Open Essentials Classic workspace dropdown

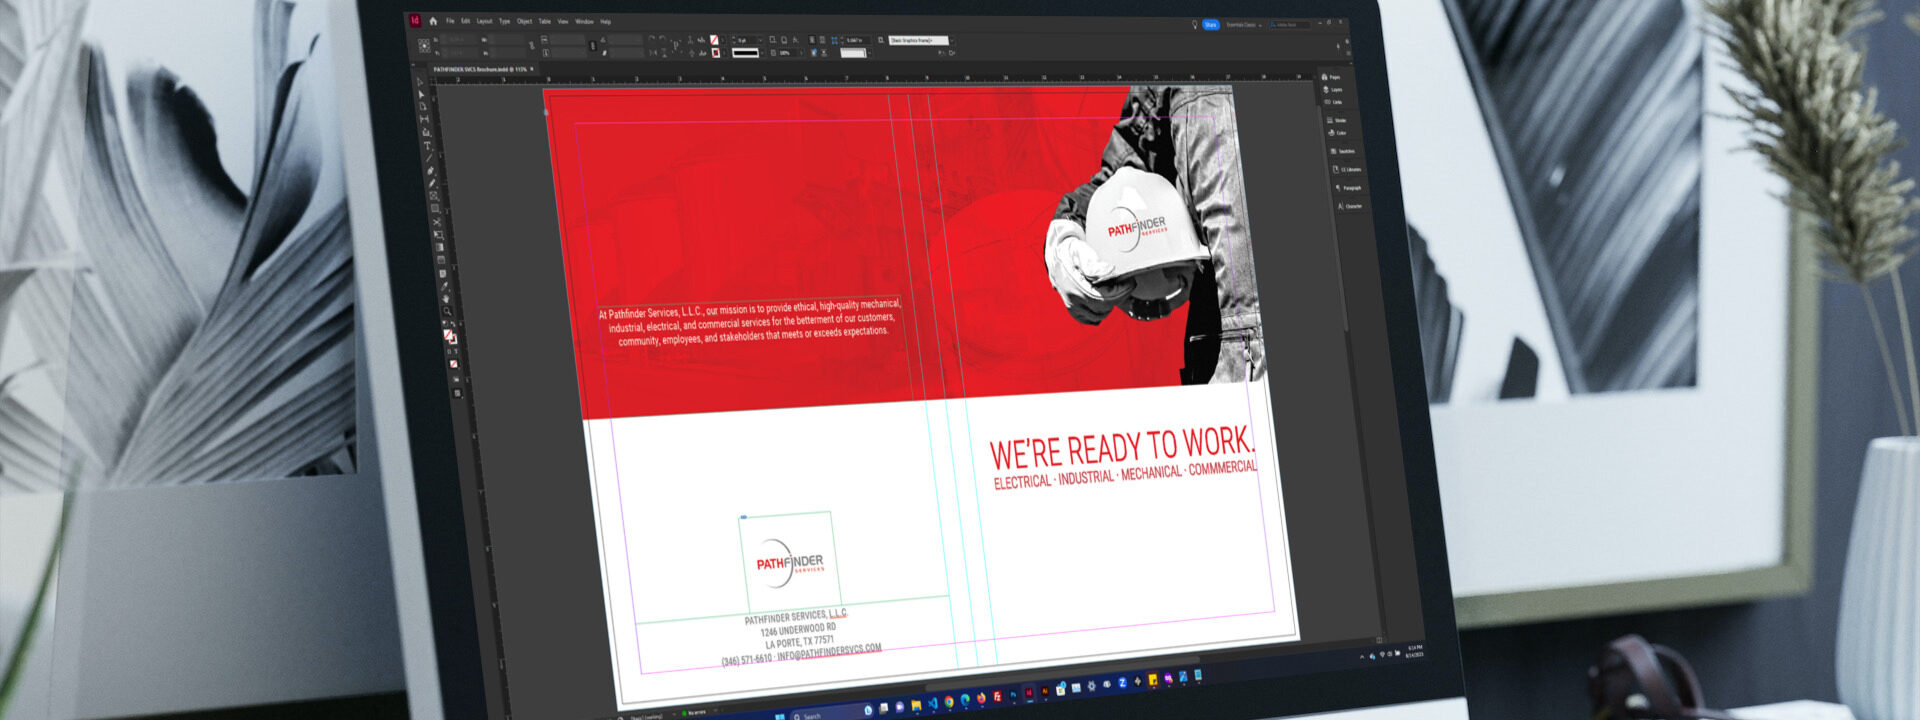1244,25
